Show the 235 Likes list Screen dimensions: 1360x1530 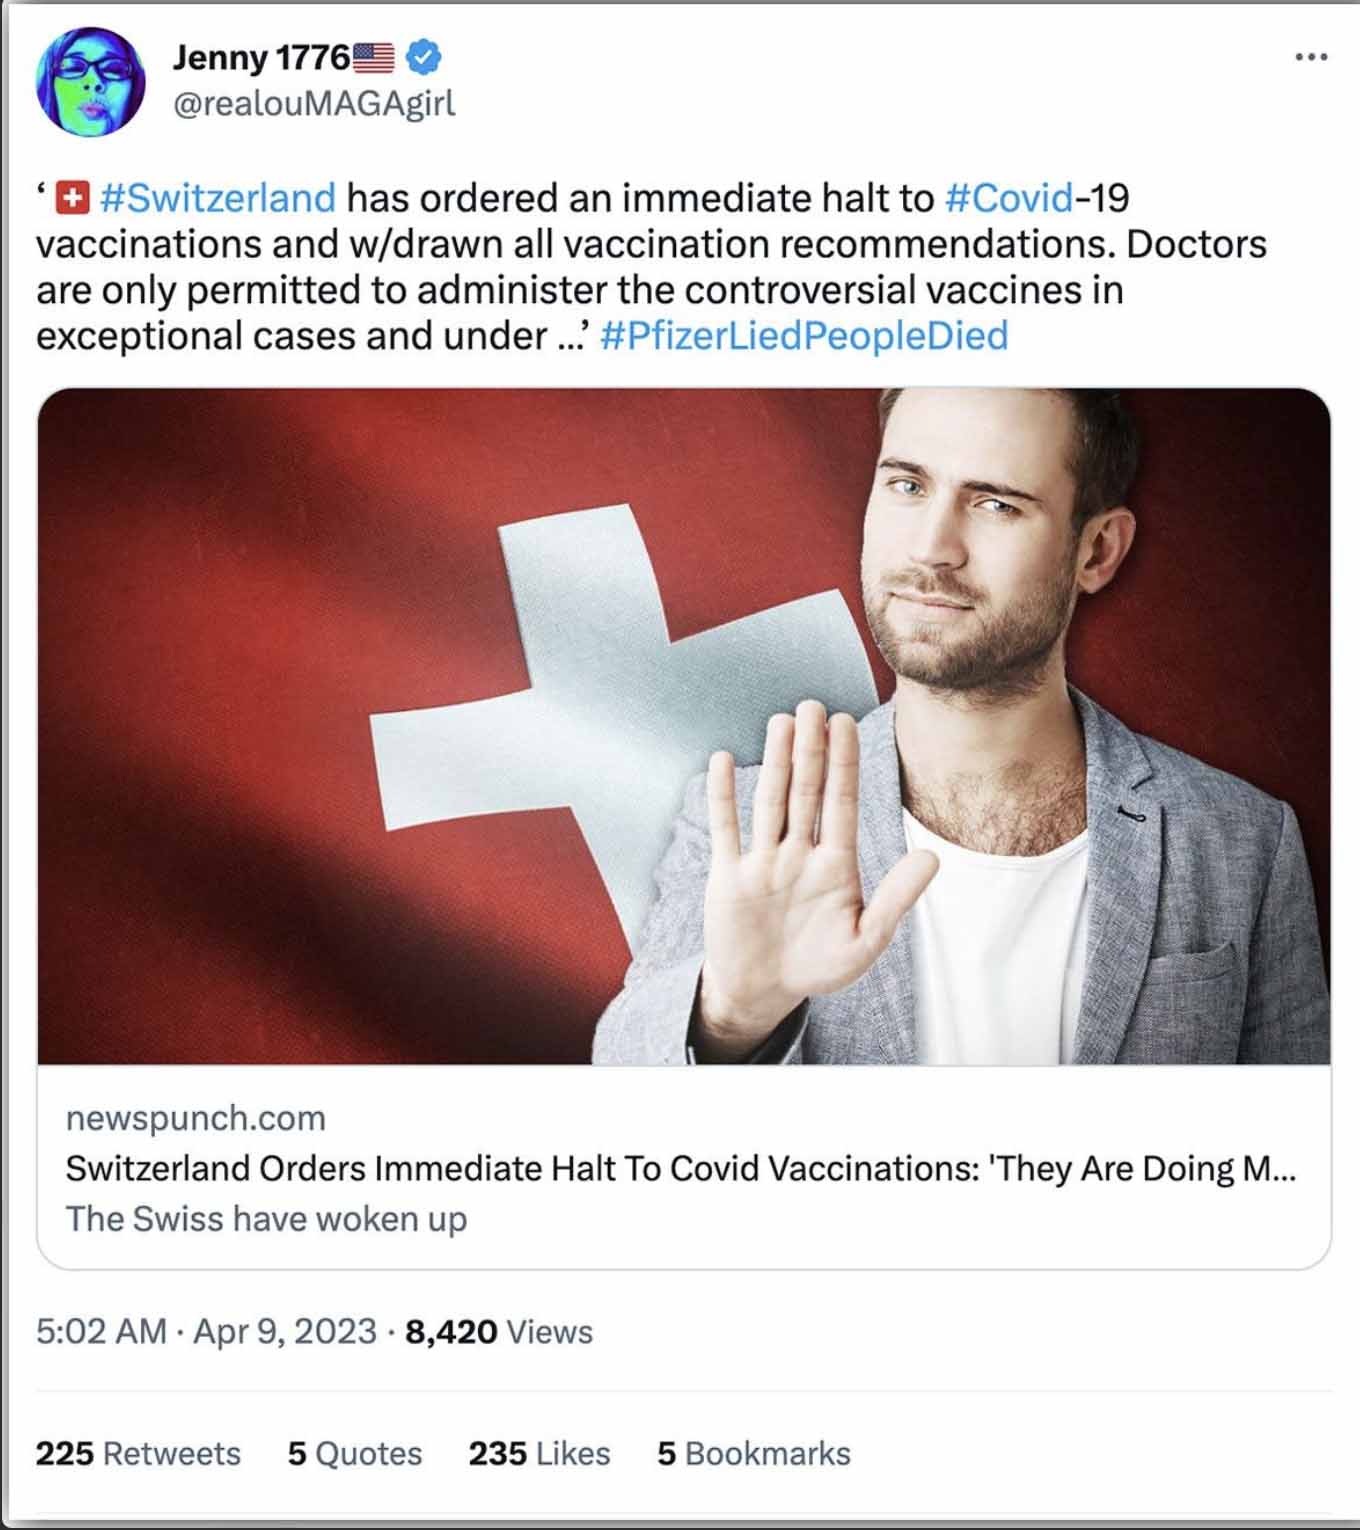(539, 1453)
